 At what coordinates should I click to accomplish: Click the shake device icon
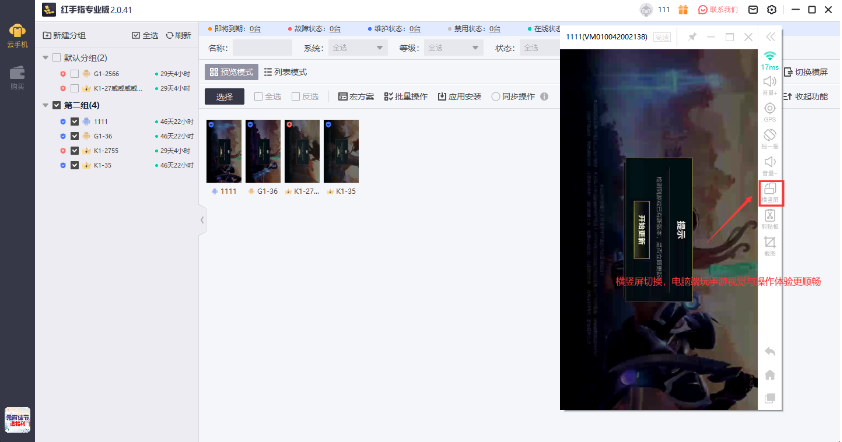[x=769, y=136]
